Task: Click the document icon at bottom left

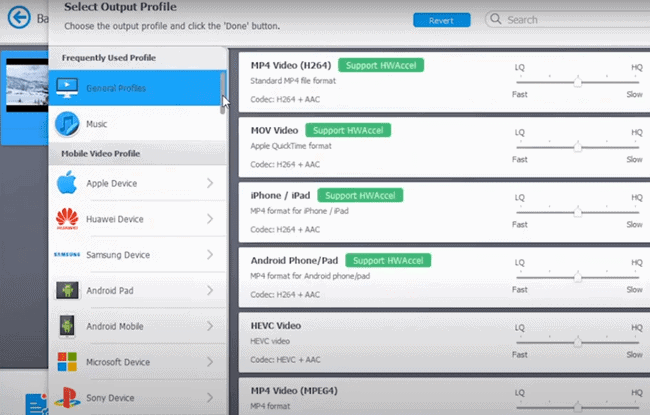Action: (x=36, y=404)
